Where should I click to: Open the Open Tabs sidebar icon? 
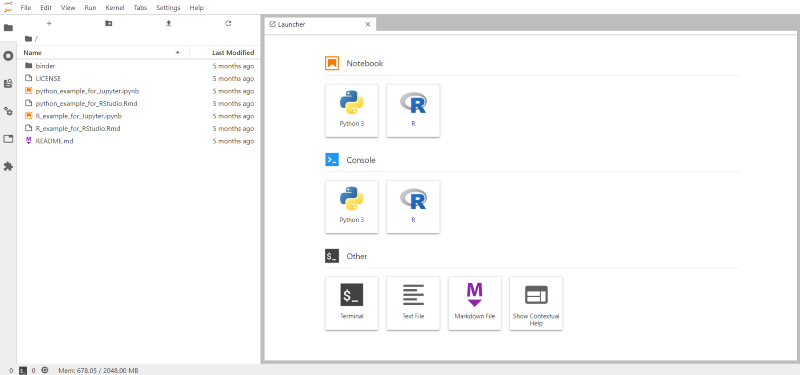[x=8, y=139]
